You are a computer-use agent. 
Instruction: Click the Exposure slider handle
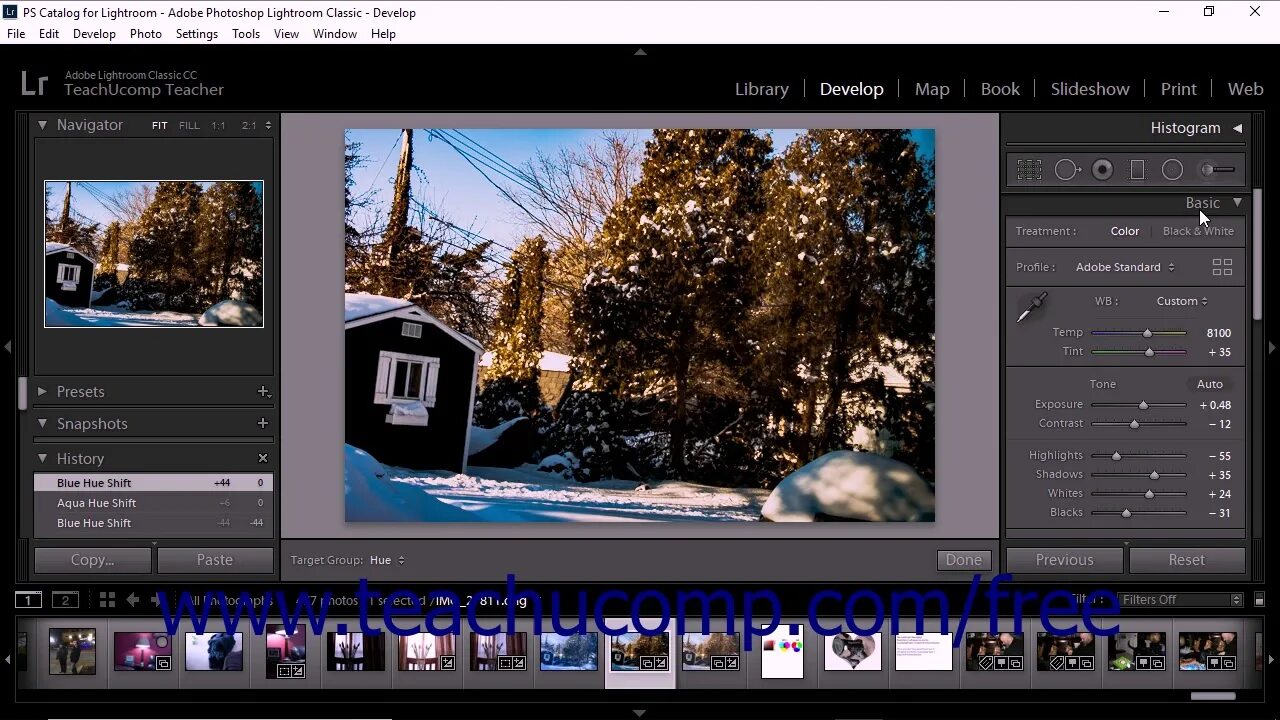pos(1143,405)
